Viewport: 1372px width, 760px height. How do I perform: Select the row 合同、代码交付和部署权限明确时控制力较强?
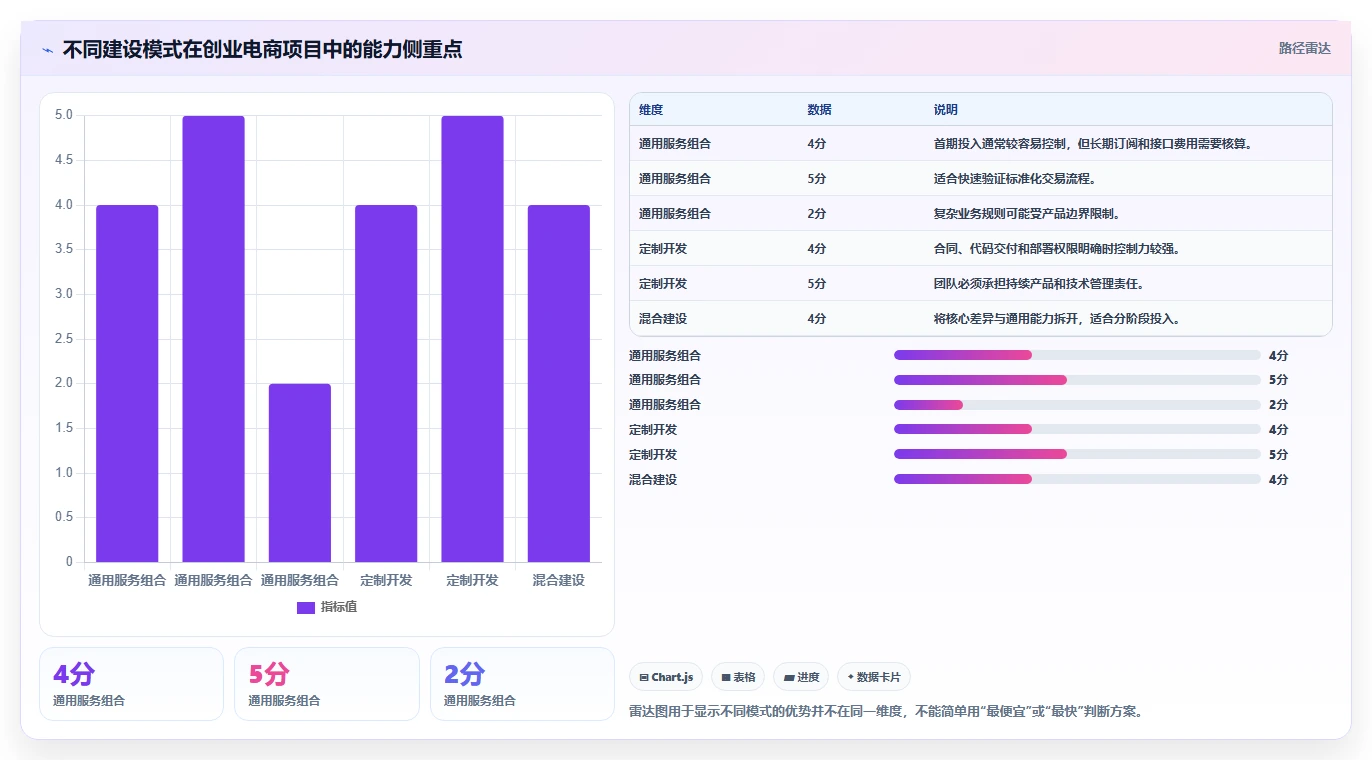click(x=980, y=249)
